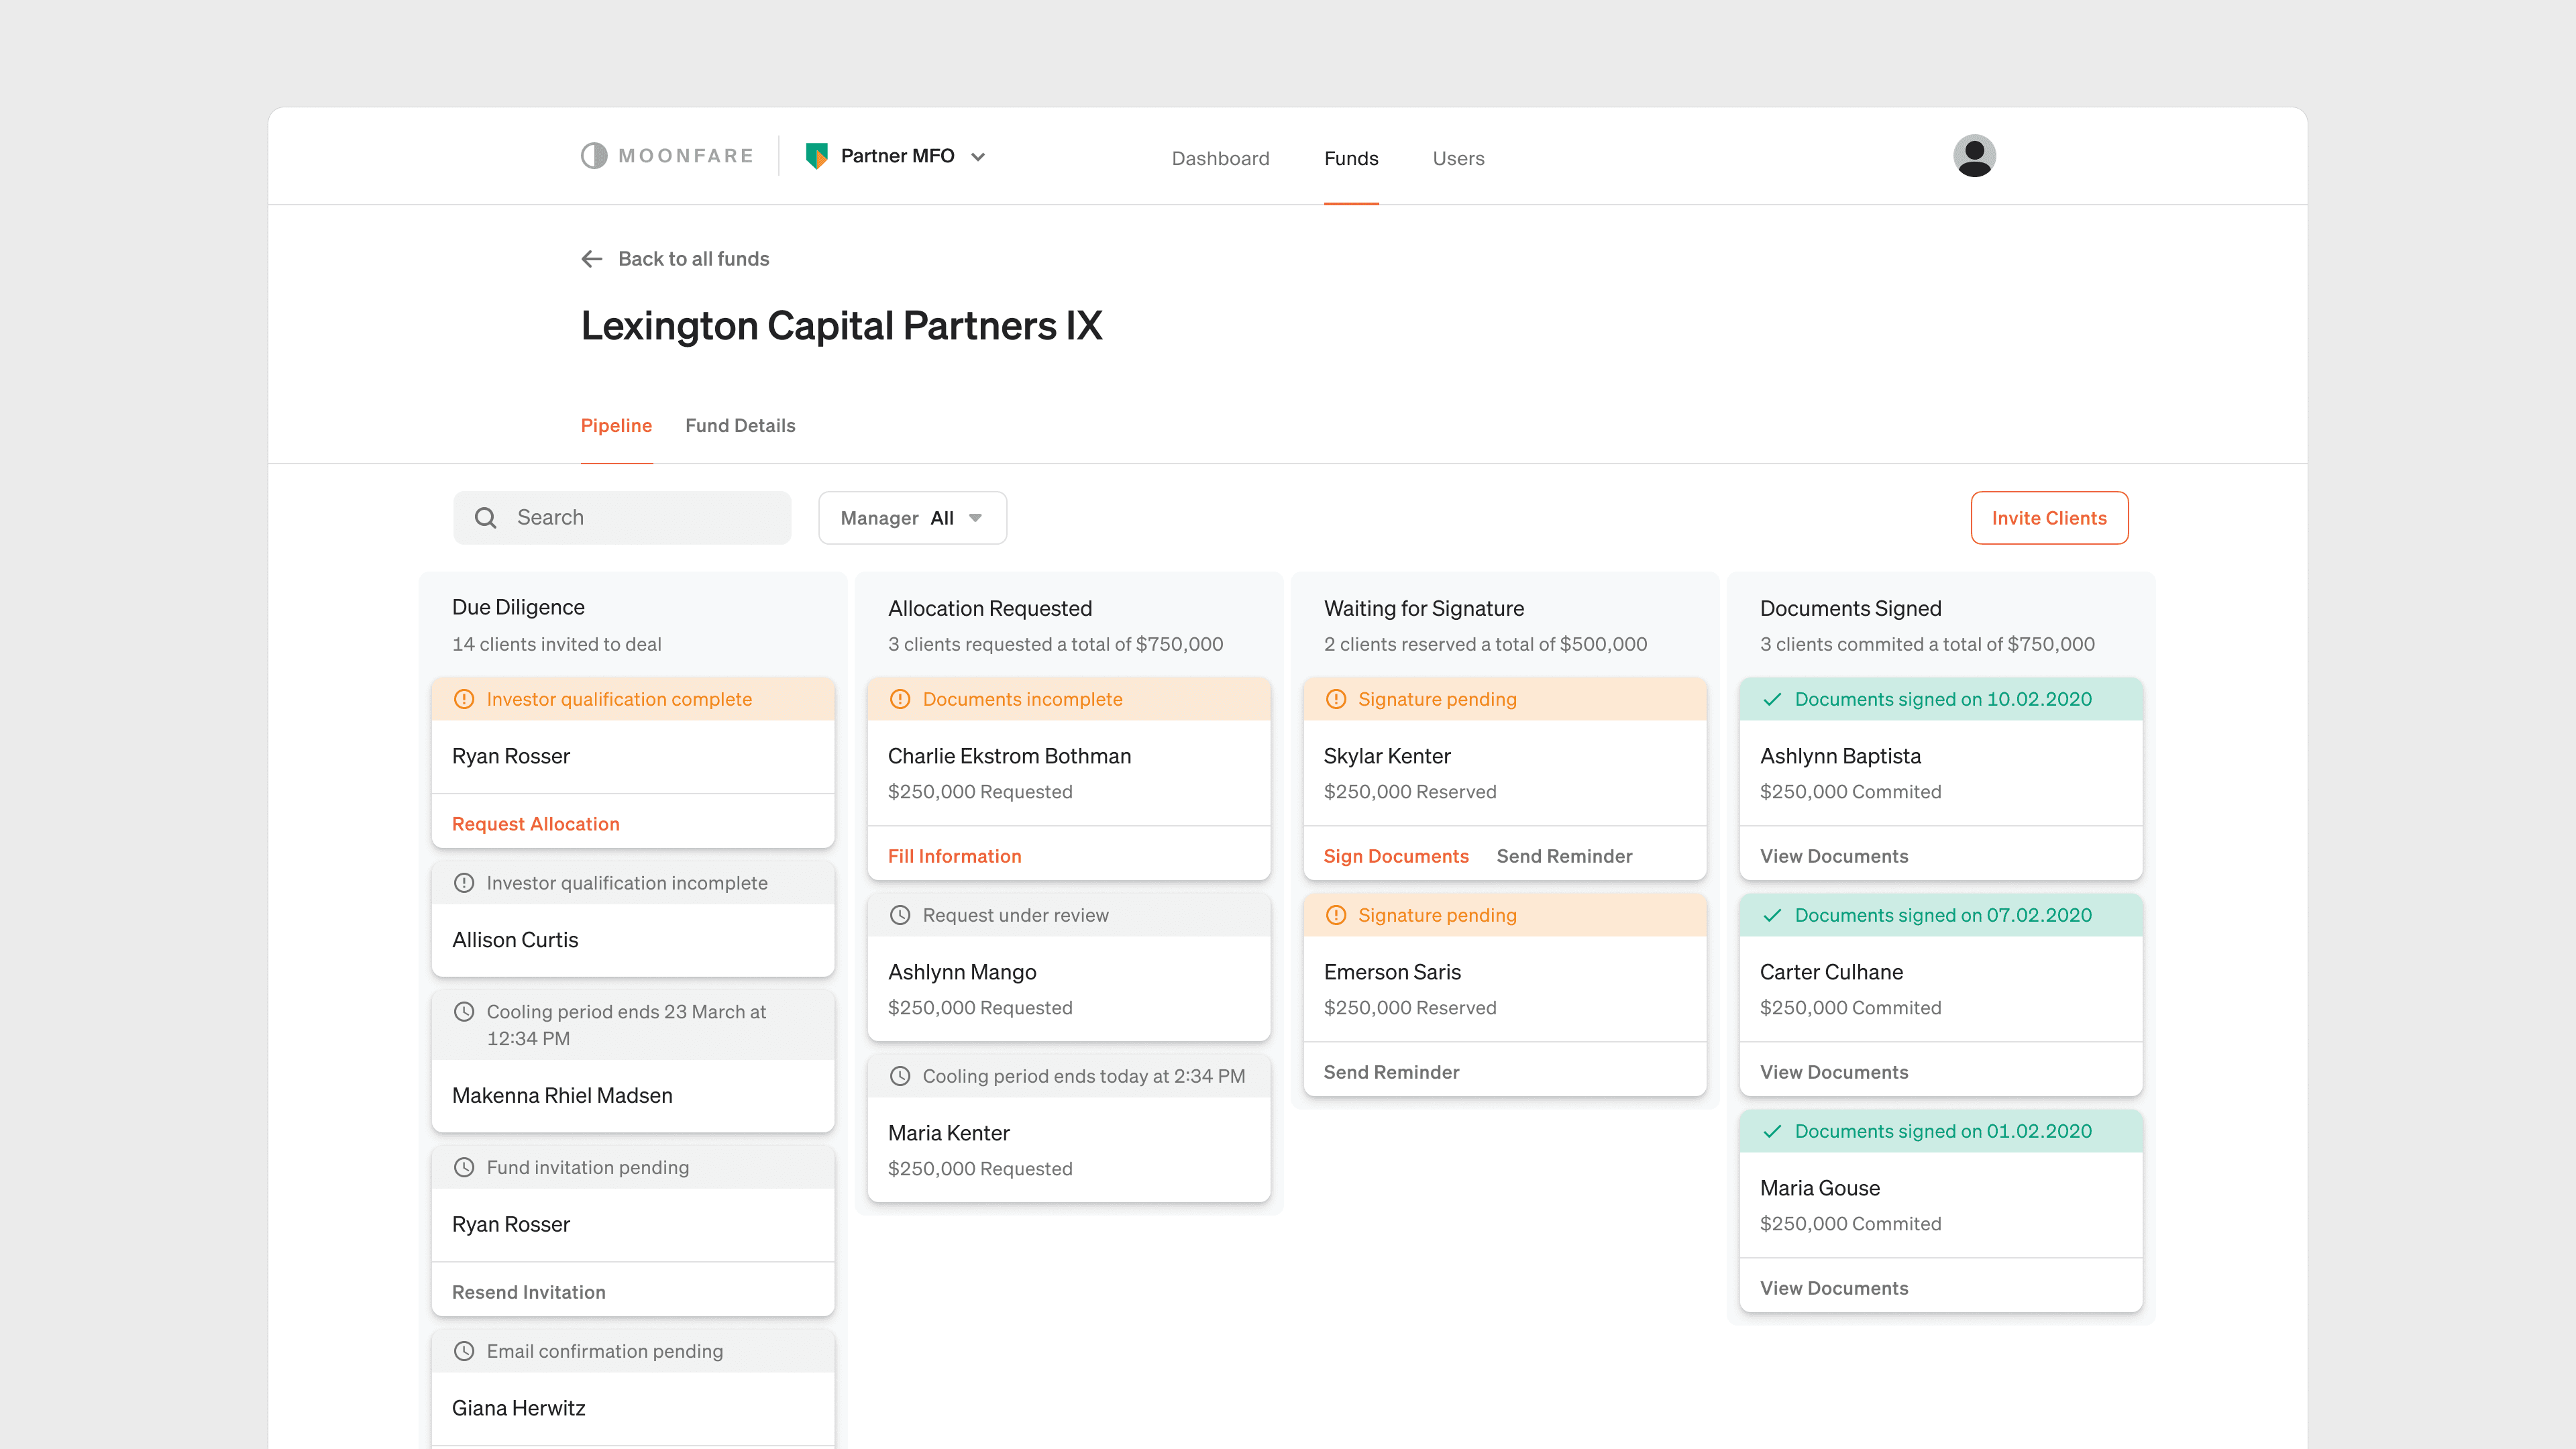Viewport: 2576px width, 1449px height.
Task: Click Sign Documents for Skylar Kenter
Action: tap(1396, 856)
